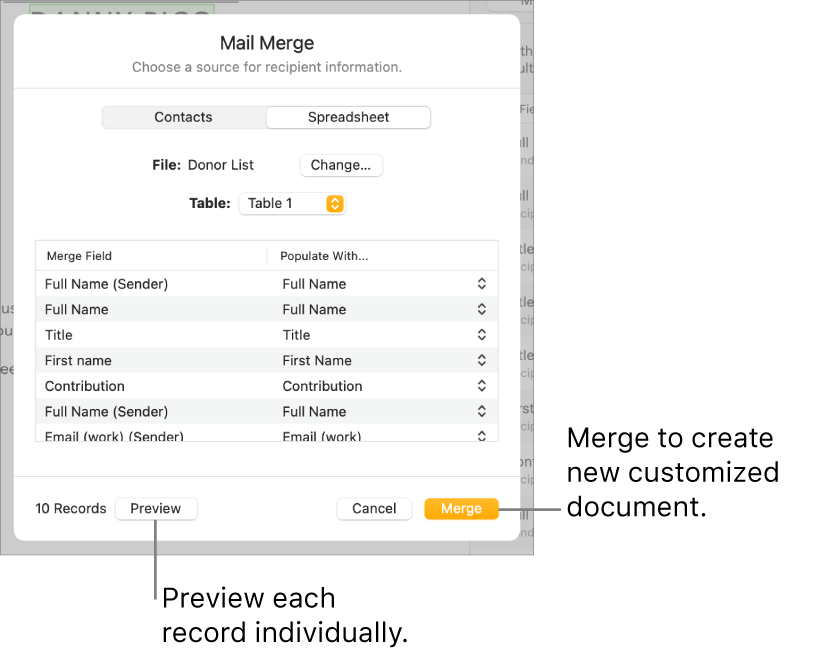The image size is (828, 654).
Task: Click Merge to create the customized document
Action: 461,508
